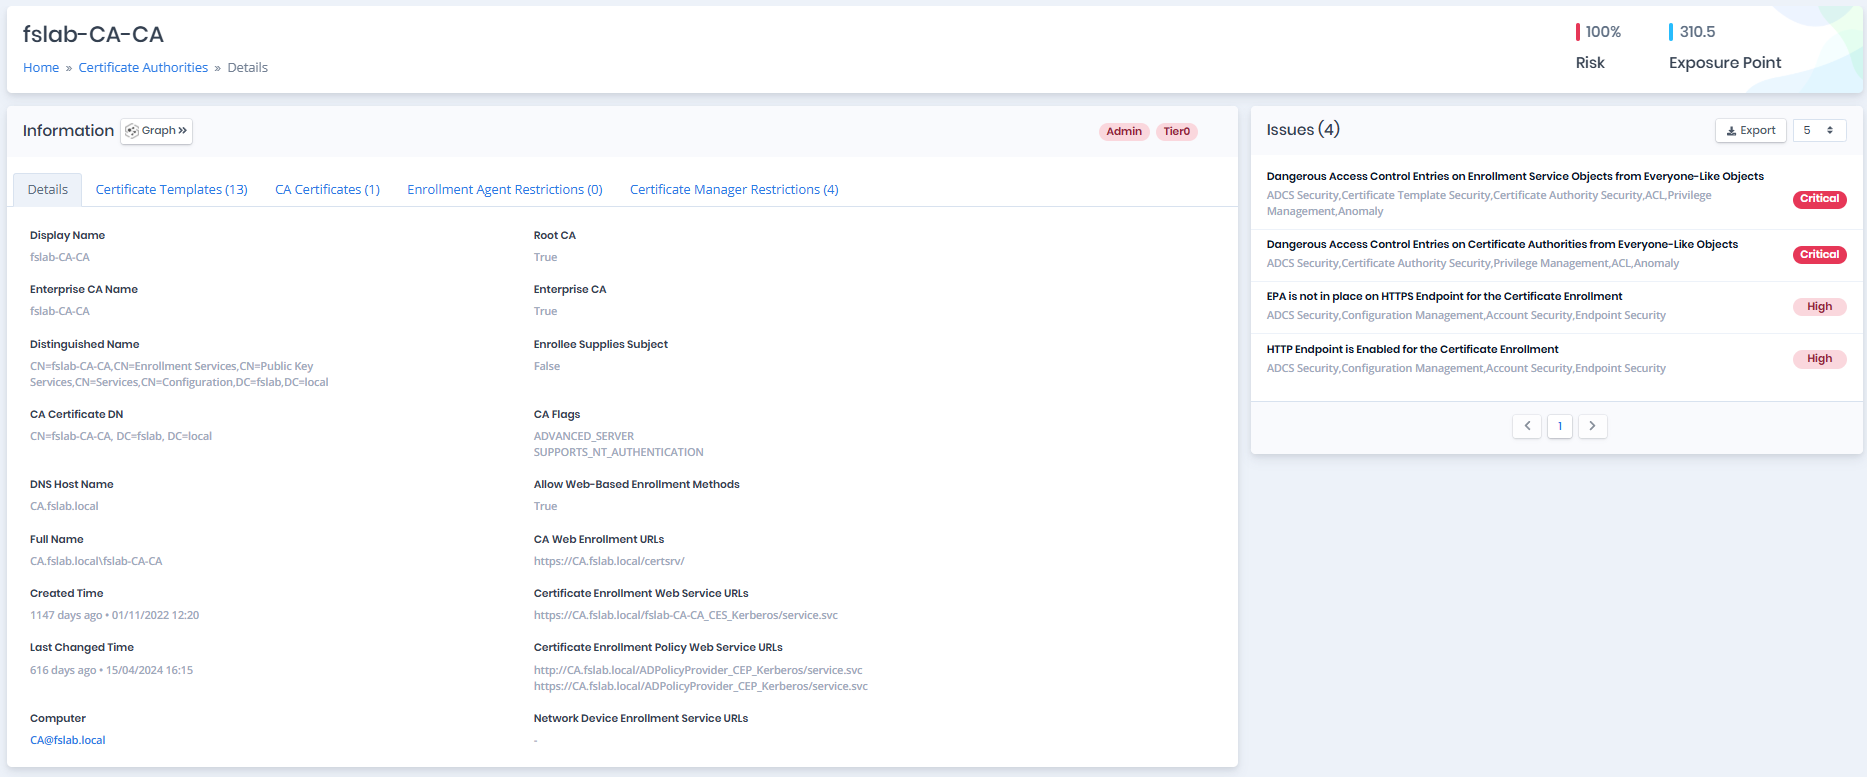Open HTTP Endpoint is Enabled issue
The height and width of the screenshot is (777, 1867).
(1412, 349)
